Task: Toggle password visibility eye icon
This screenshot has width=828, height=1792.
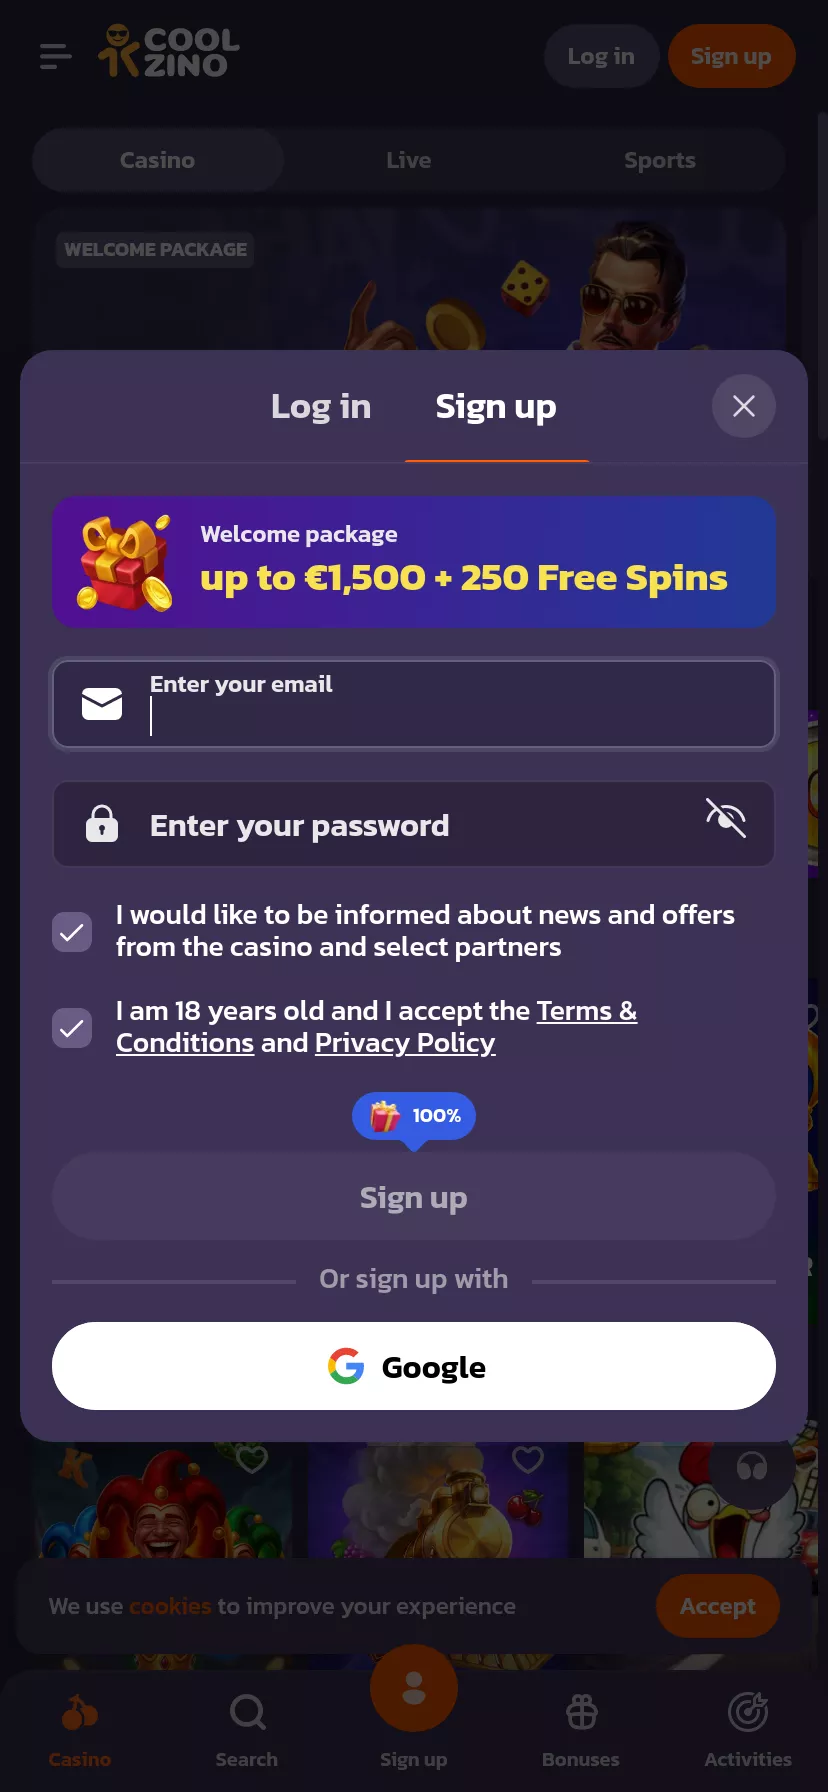Action: coord(726,818)
